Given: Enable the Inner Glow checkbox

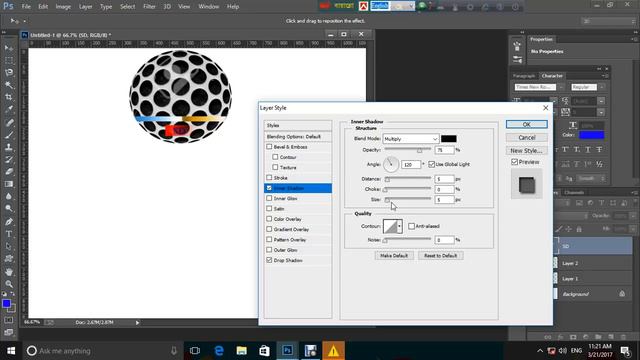Looking at the screenshot, I should point(269,198).
